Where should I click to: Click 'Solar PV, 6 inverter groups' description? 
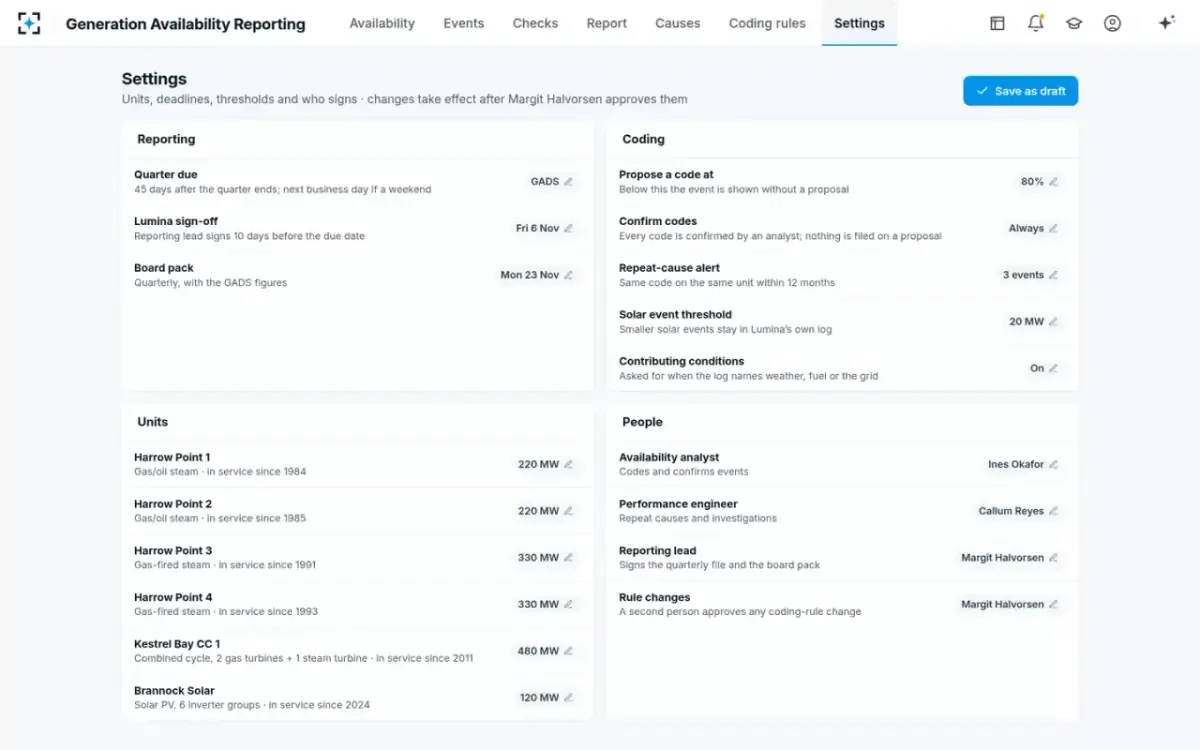pyautogui.click(x=252, y=705)
